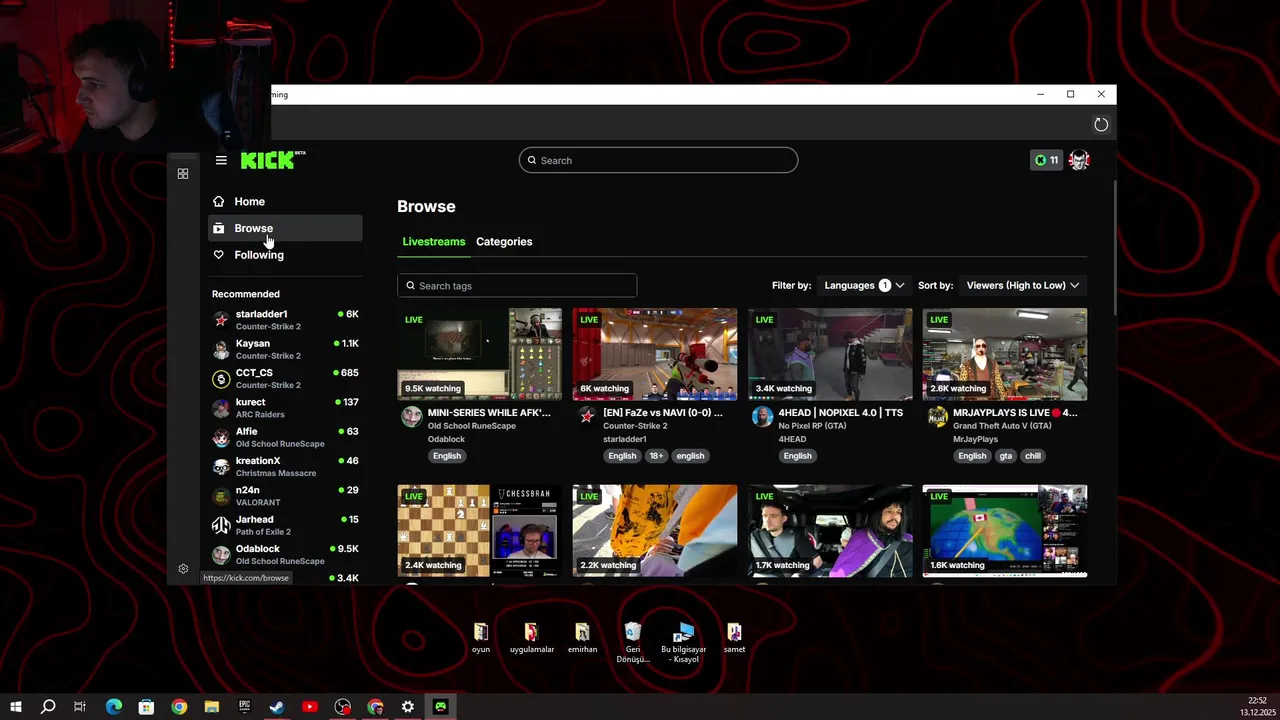Open the settings gear in left strip
The image size is (1280, 720).
pyautogui.click(x=183, y=569)
